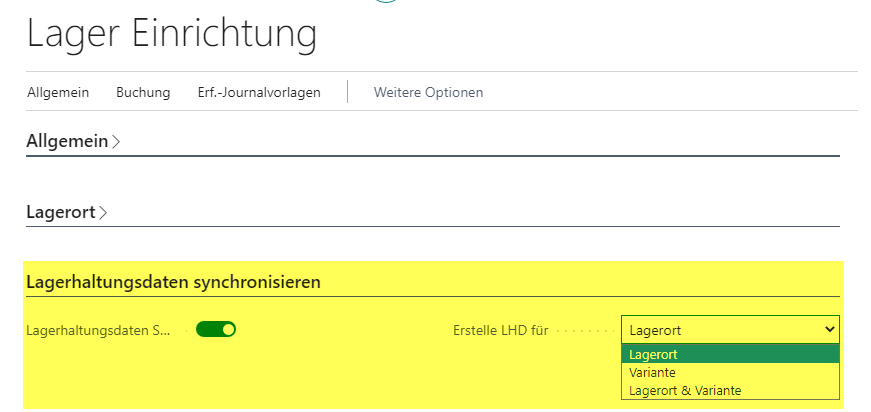Screen dimensions: 871x412
Task: Open the Erf.-Journalvorlagen menu
Action: [x=259, y=92]
